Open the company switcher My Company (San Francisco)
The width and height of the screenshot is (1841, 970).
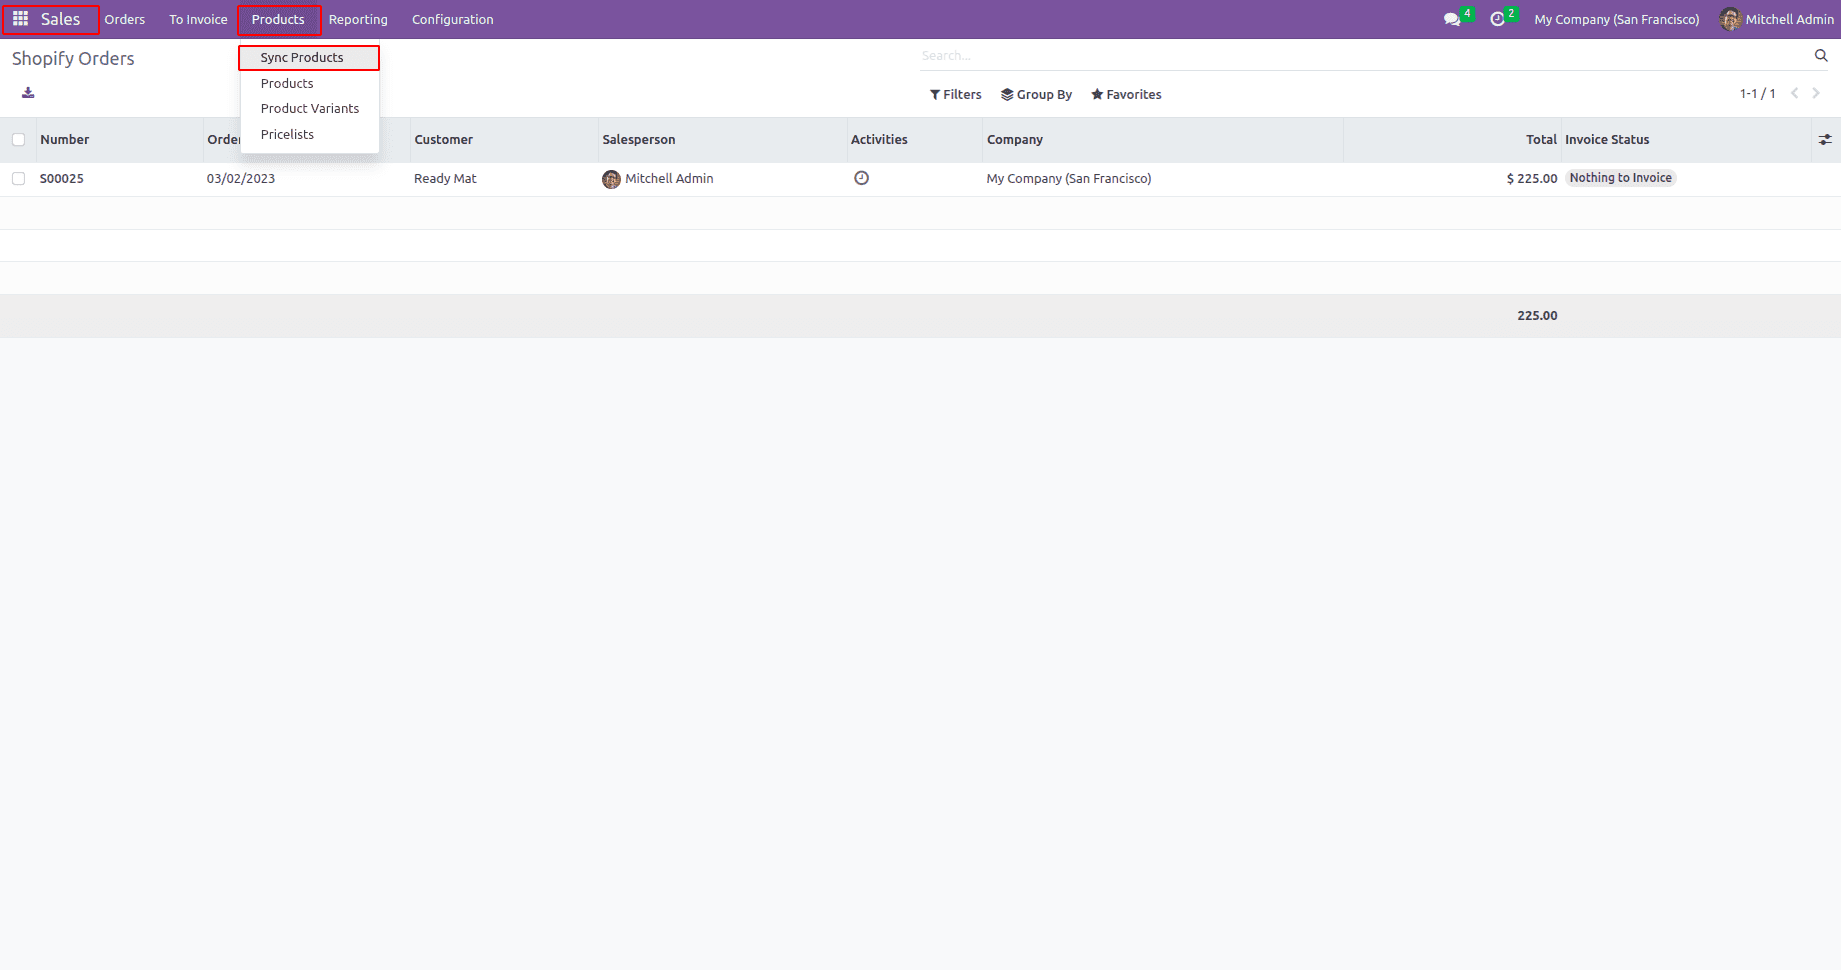[1617, 19]
